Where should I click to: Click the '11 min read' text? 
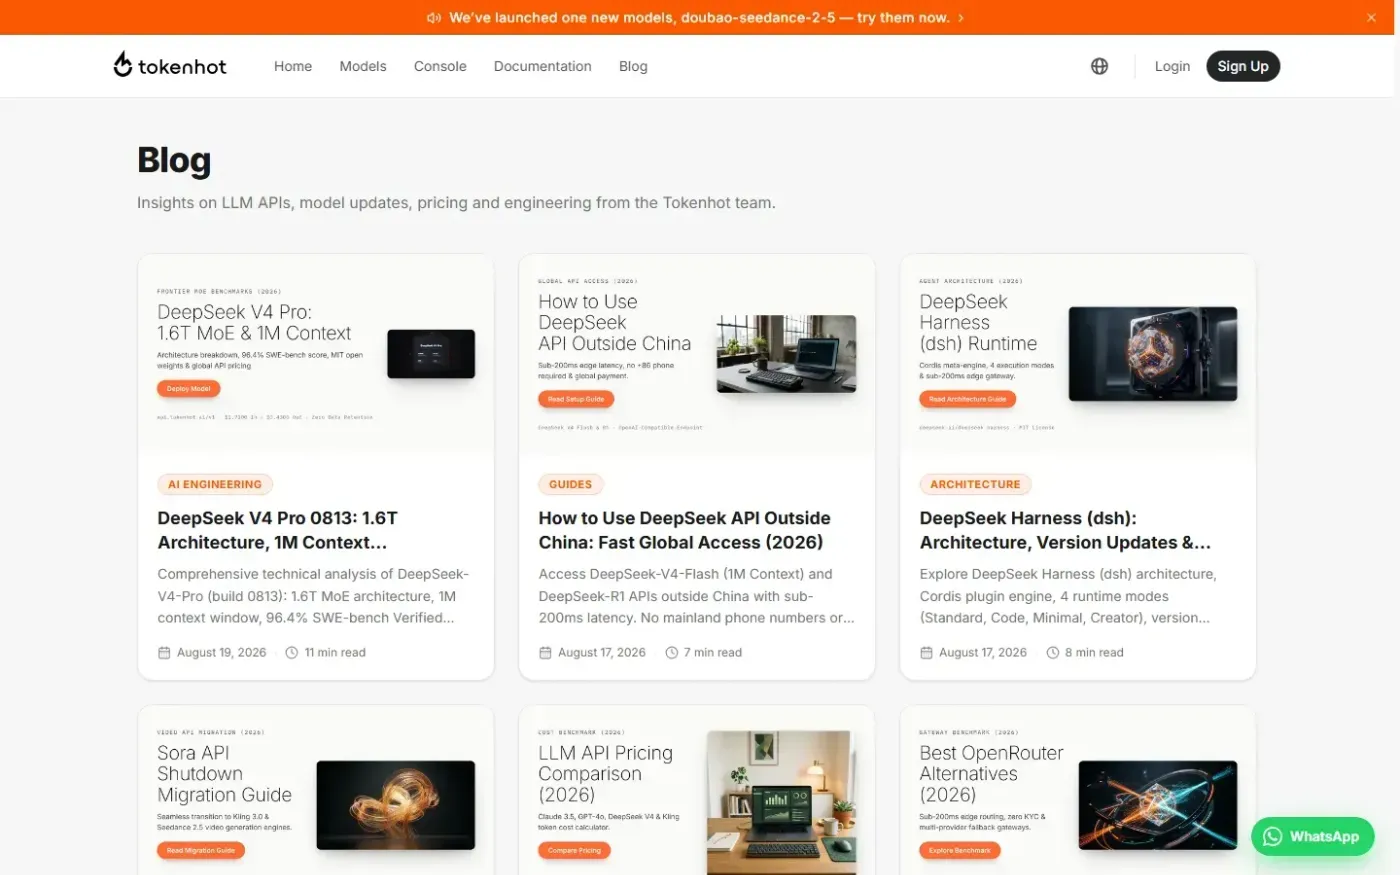[335, 652]
